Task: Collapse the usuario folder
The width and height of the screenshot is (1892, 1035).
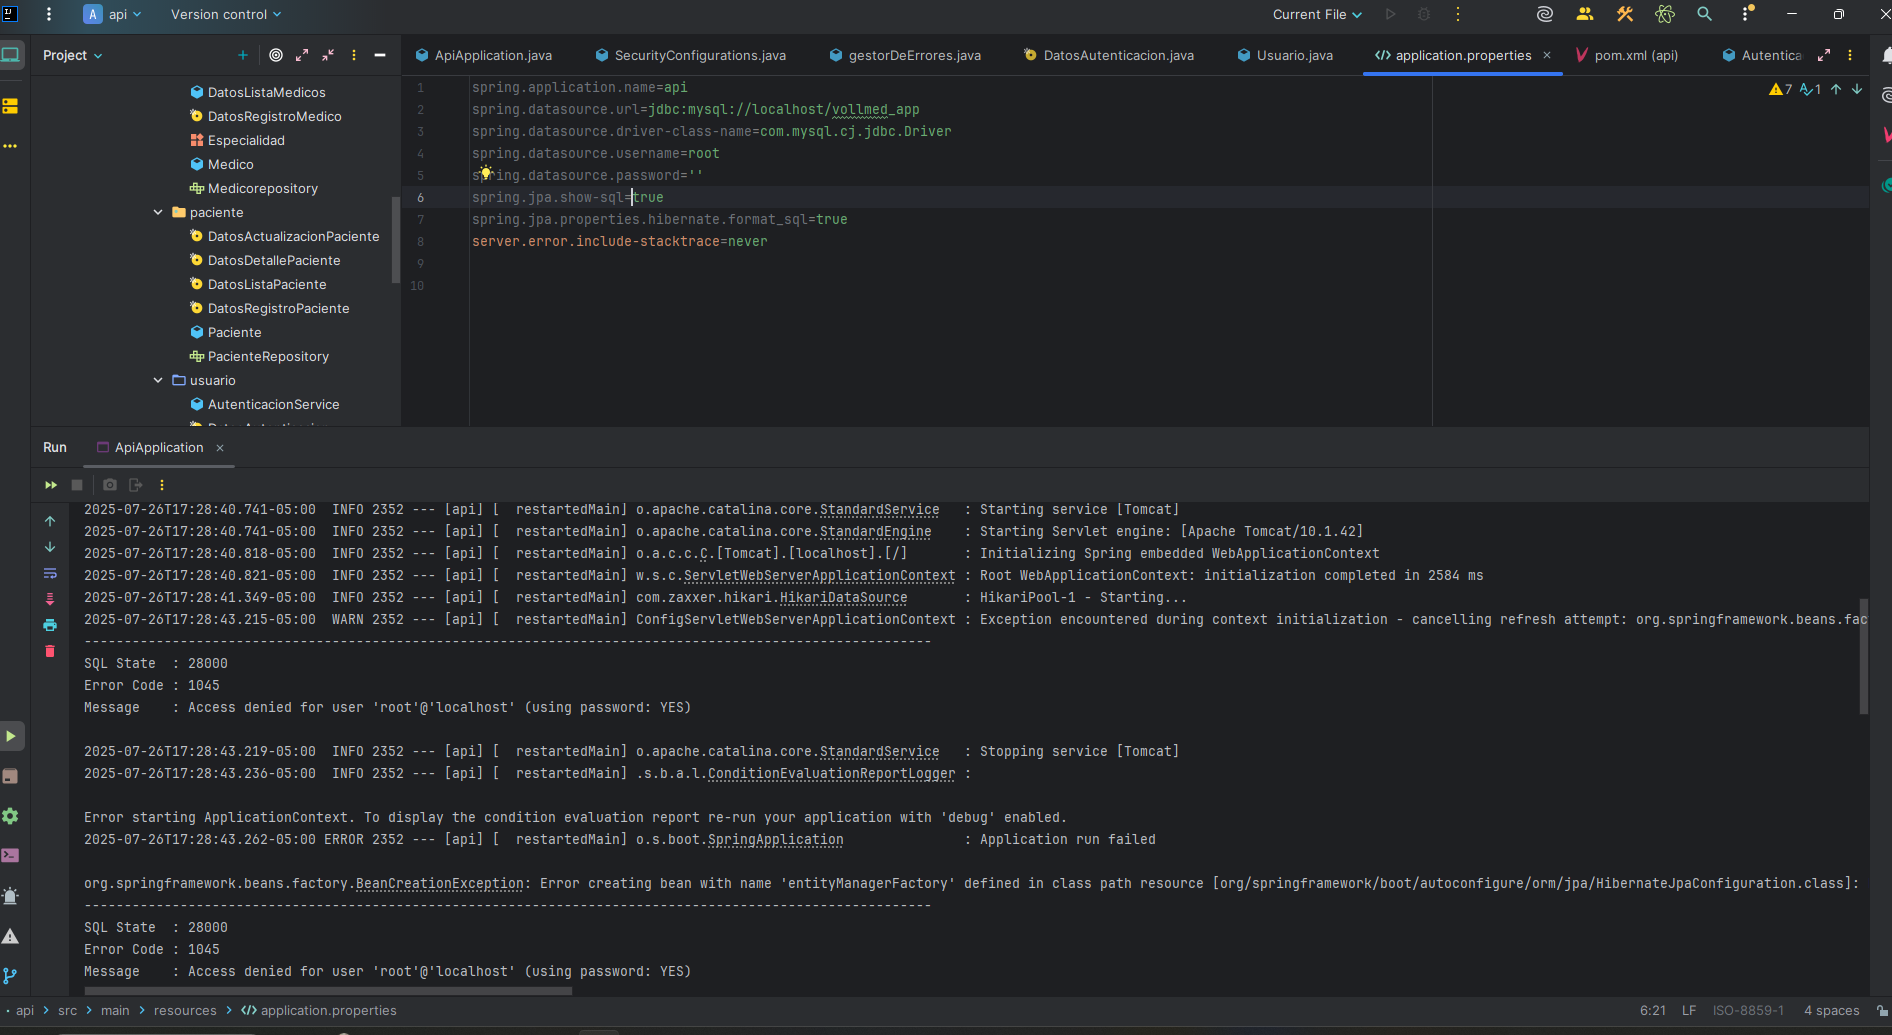Action: [x=158, y=380]
